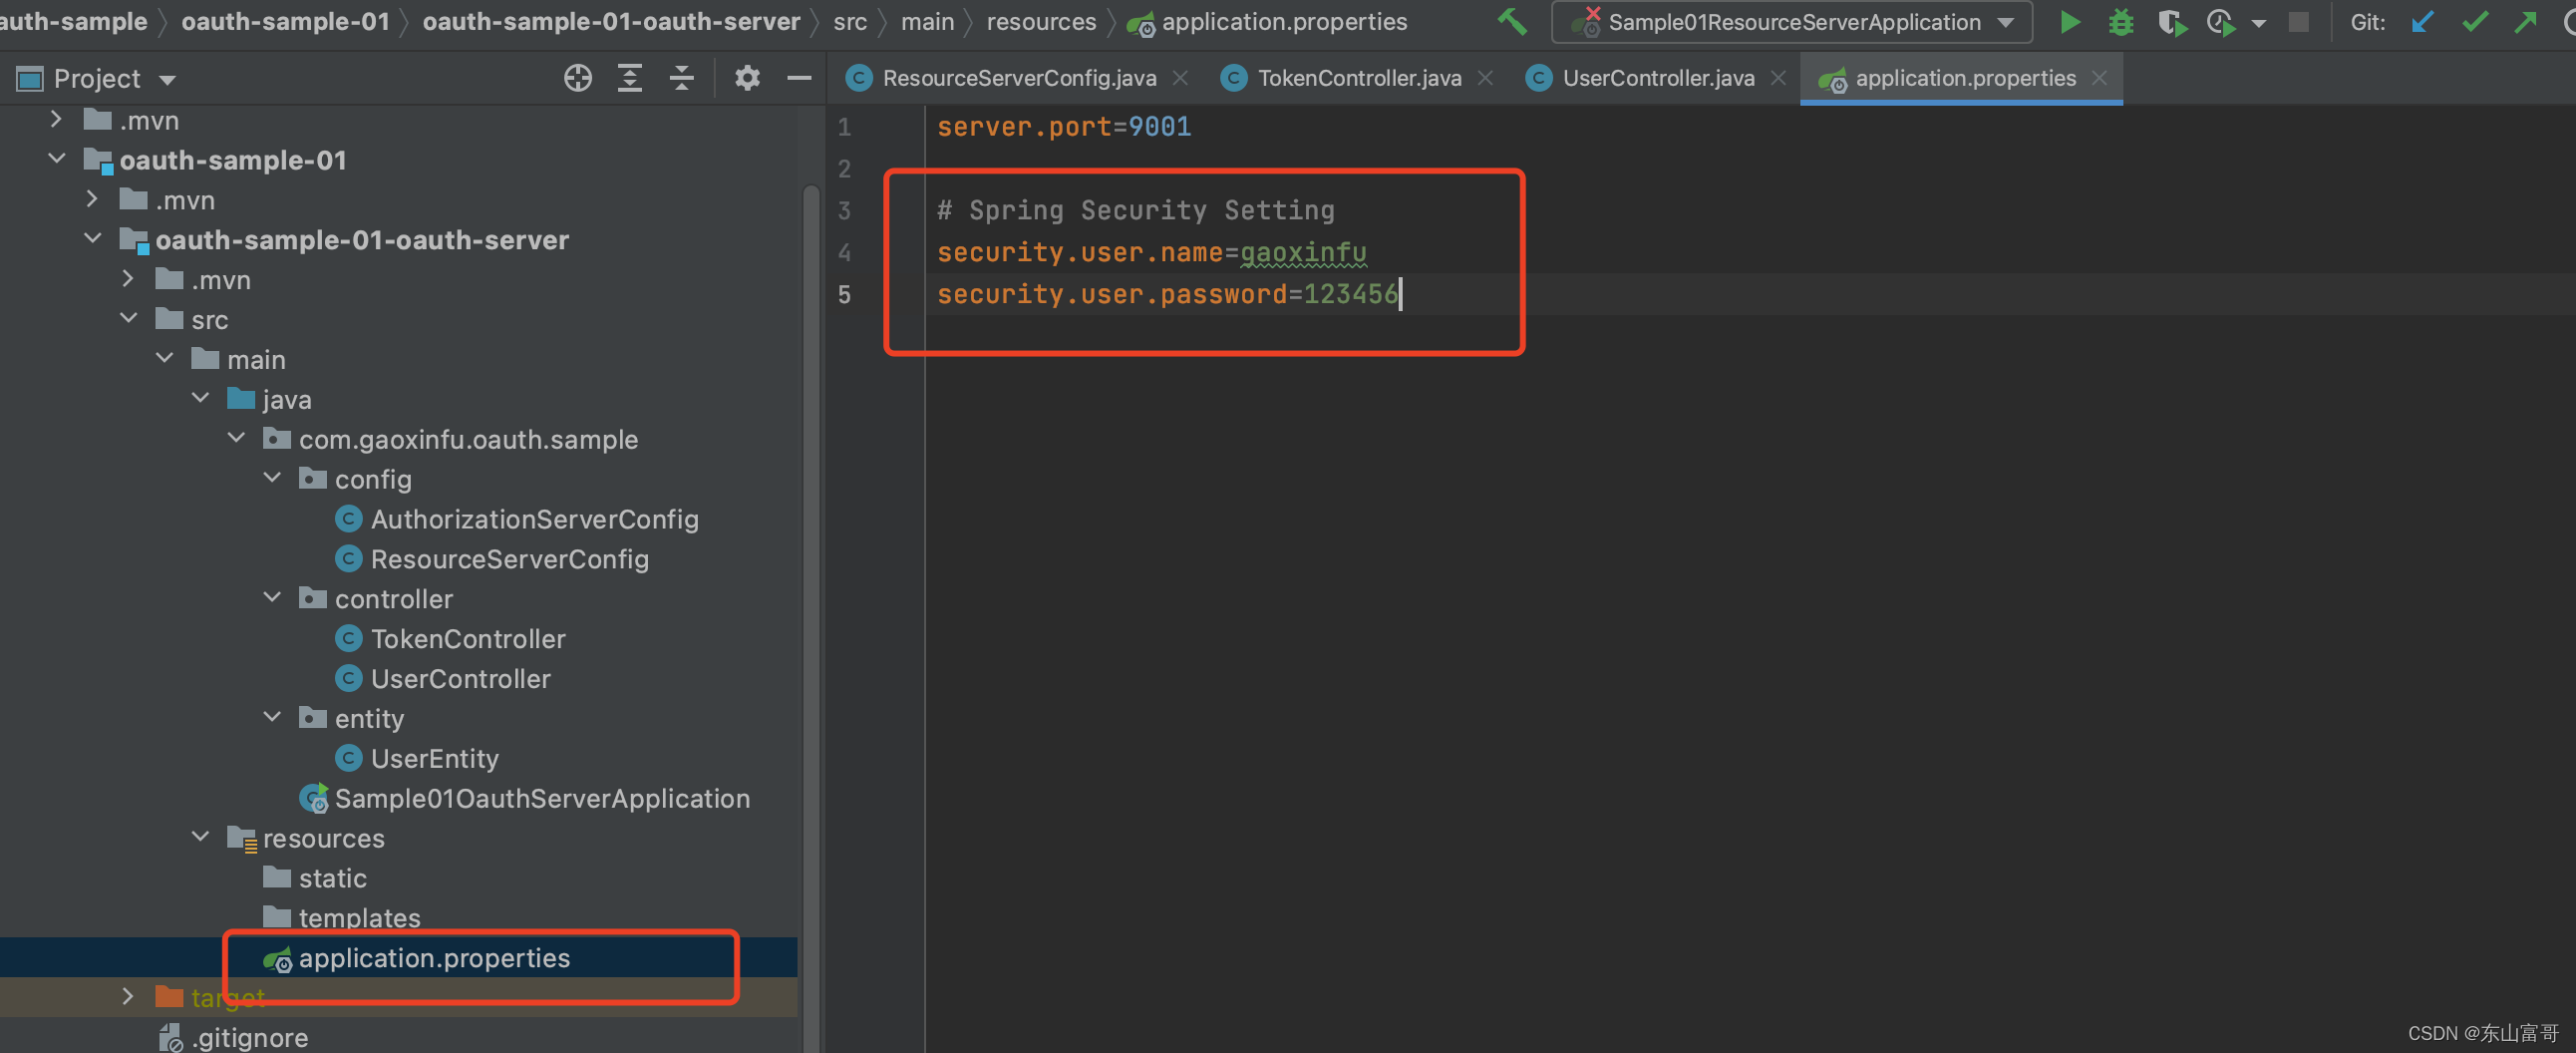
Task: Click oauth-sample-01 breadcrumb
Action: [285, 22]
